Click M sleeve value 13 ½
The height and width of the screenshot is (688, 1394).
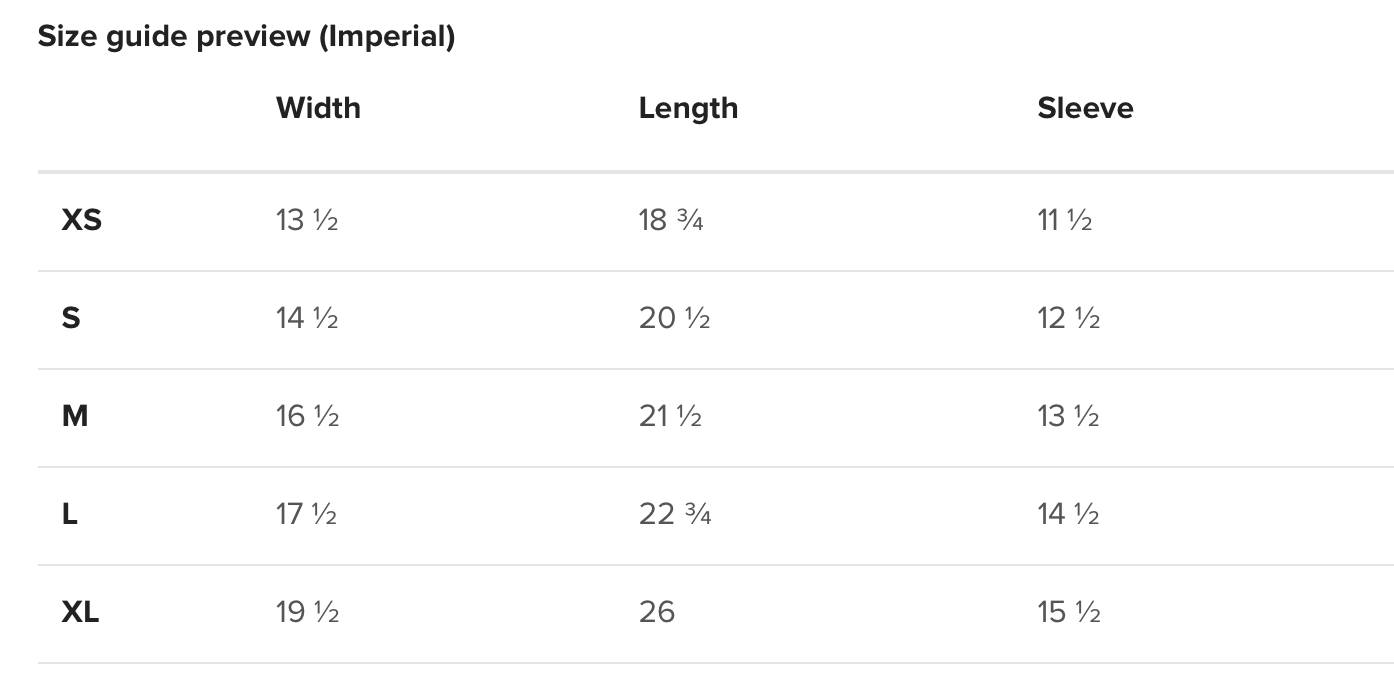(1069, 416)
